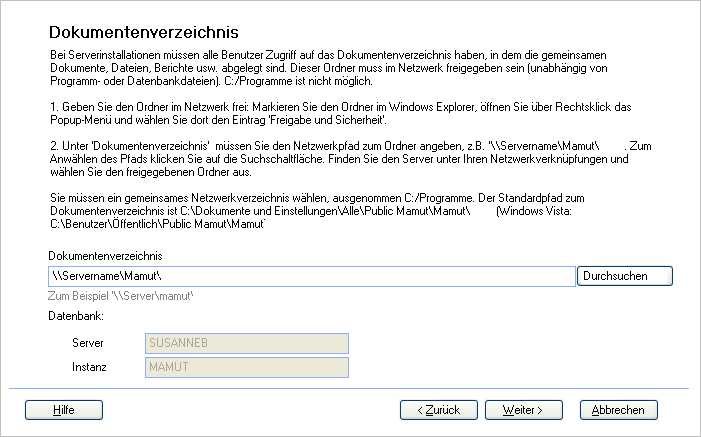The height and width of the screenshot is (437, 701).
Task: Click the paragraph starting 'Sie müssen ein gemeinsames'
Action: click(317, 211)
